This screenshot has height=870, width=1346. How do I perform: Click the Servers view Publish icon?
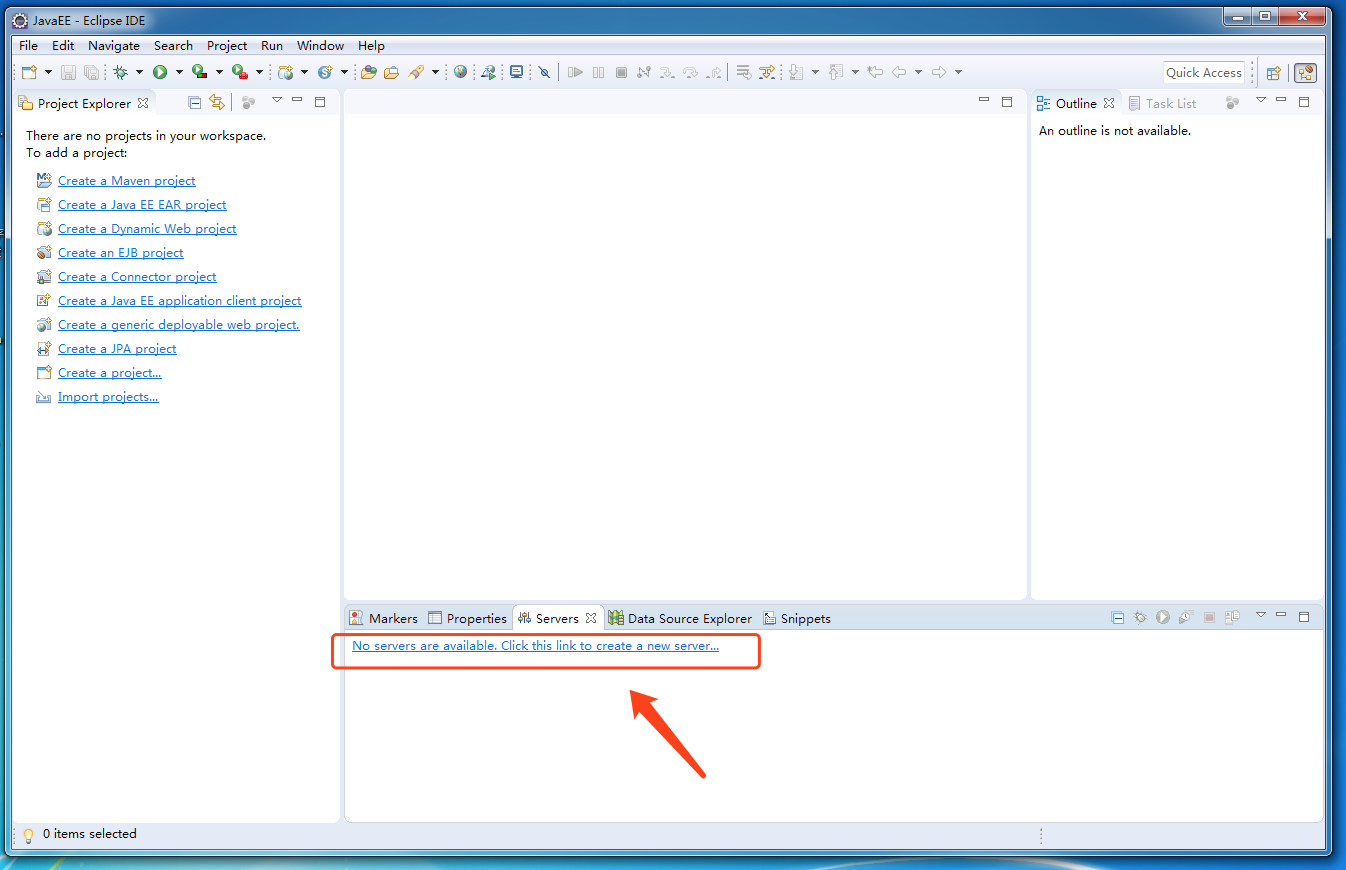[1232, 617]
